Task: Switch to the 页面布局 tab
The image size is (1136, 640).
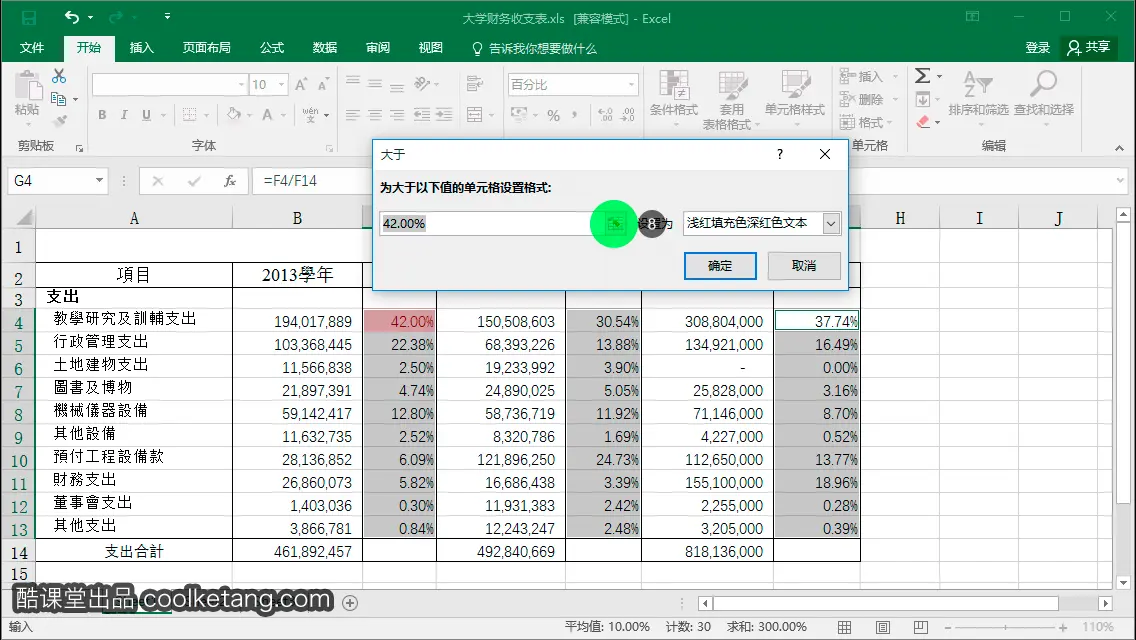Action: point(206,48)
